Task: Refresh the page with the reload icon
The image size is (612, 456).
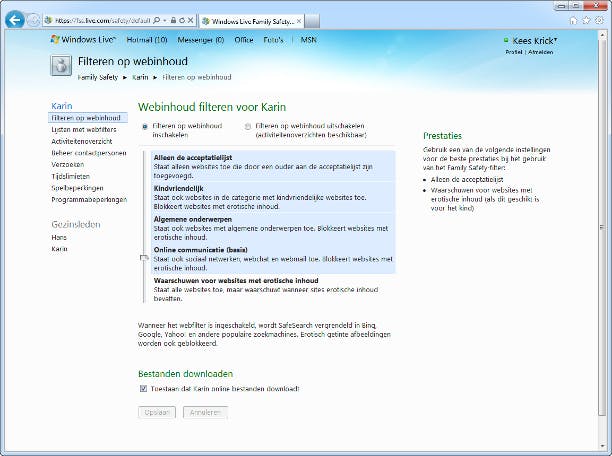Action: 182,20
